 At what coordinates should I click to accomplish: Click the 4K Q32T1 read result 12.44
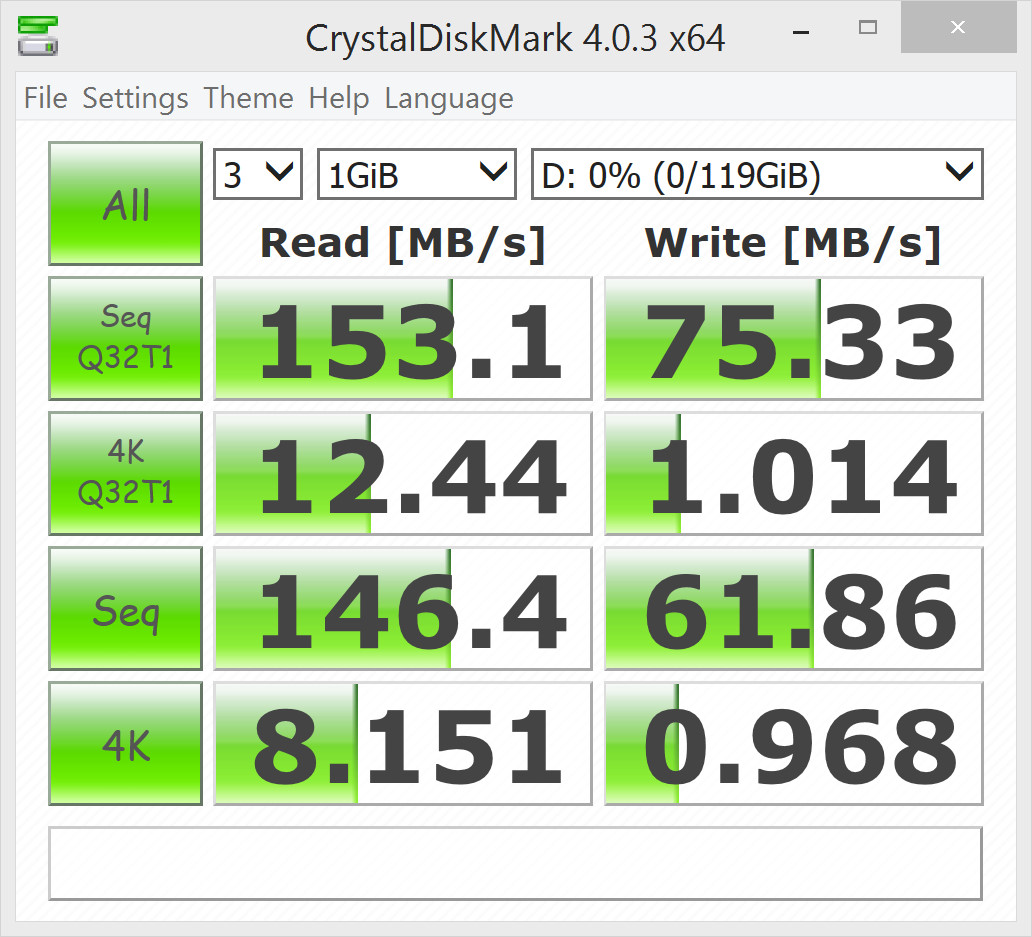coord(403,473)
